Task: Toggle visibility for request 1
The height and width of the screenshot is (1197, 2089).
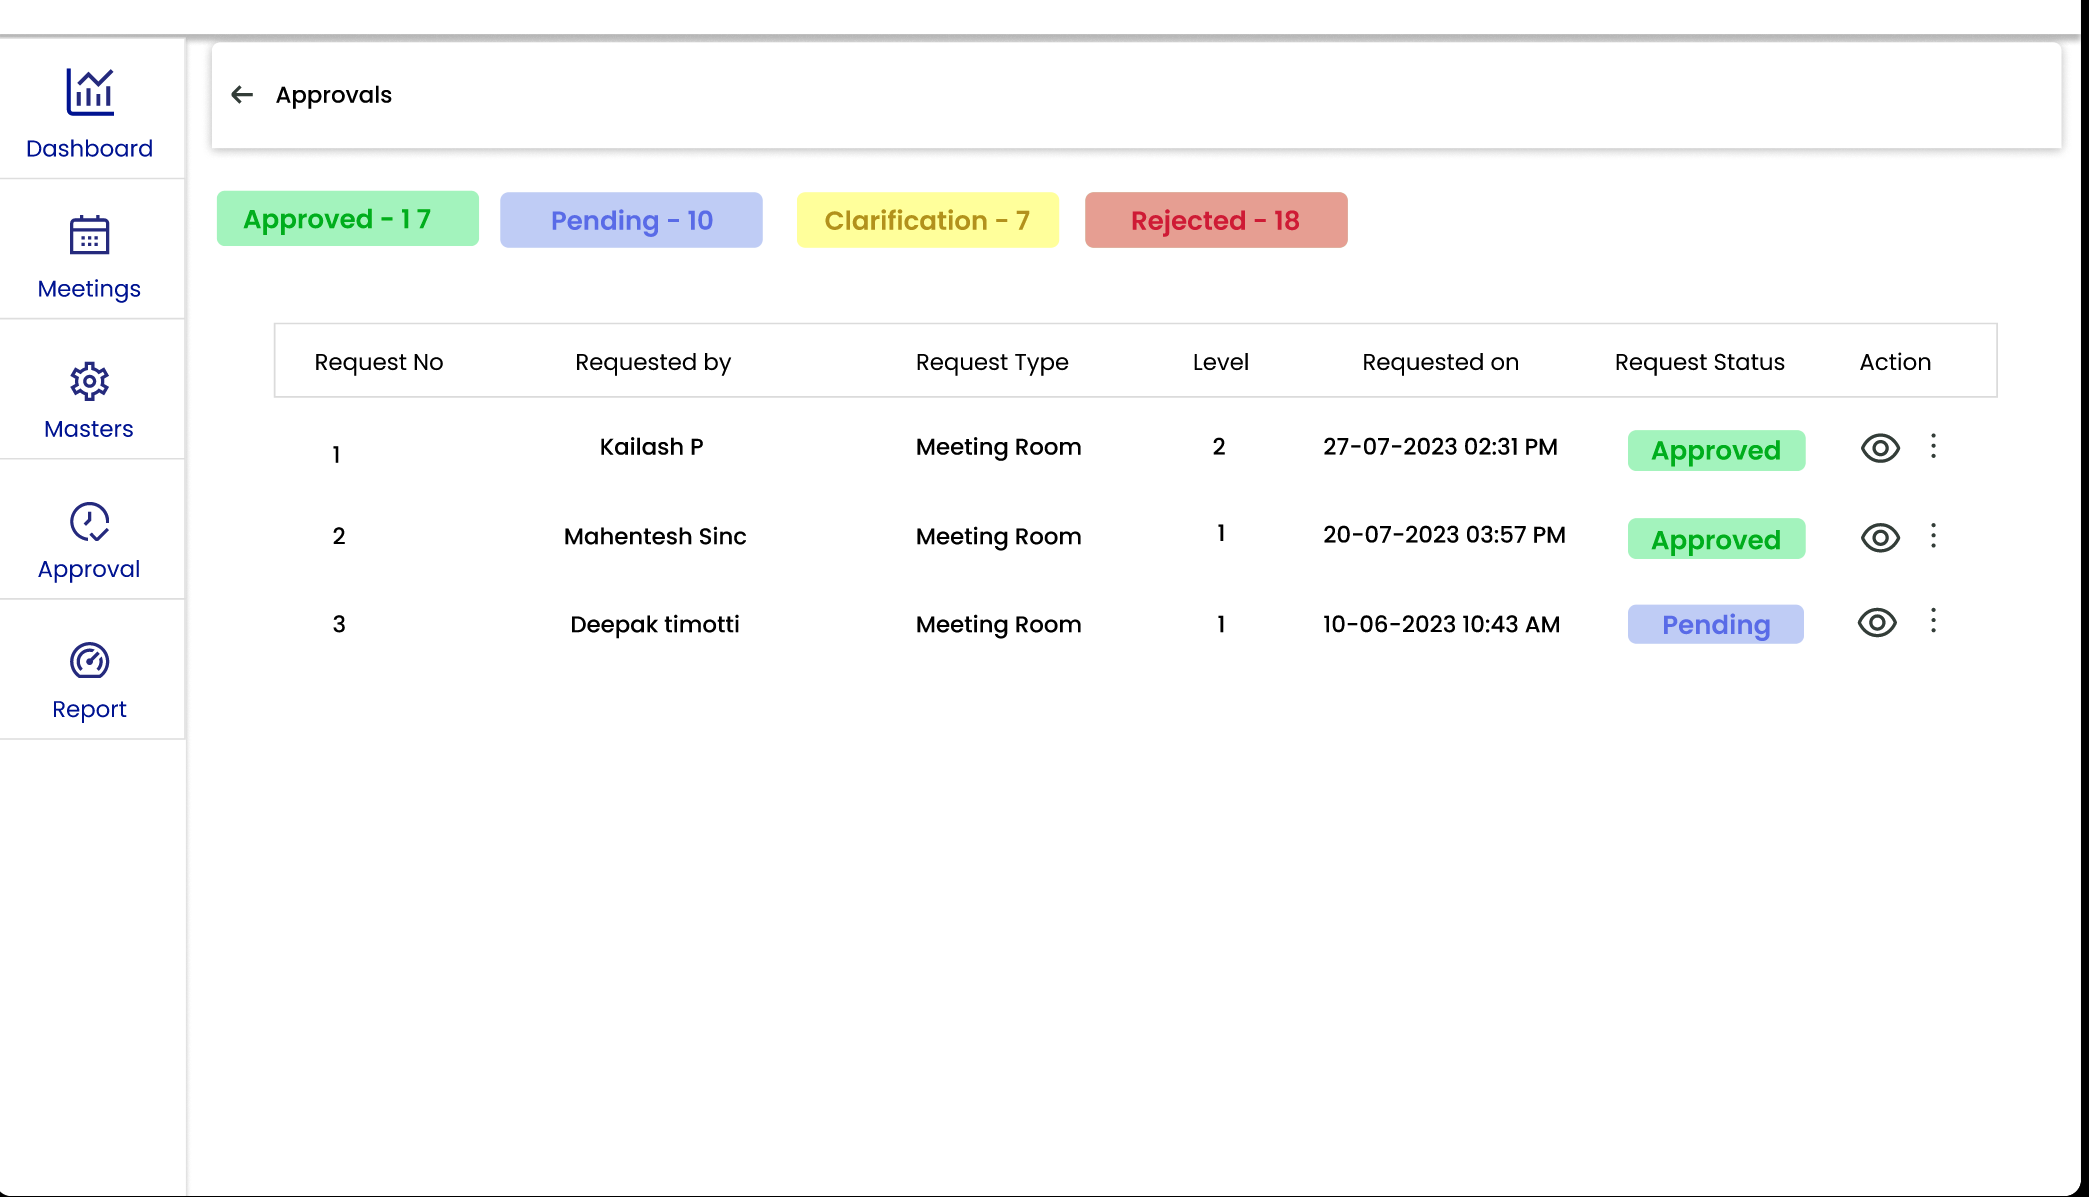Action: [x=1878, y=448]
